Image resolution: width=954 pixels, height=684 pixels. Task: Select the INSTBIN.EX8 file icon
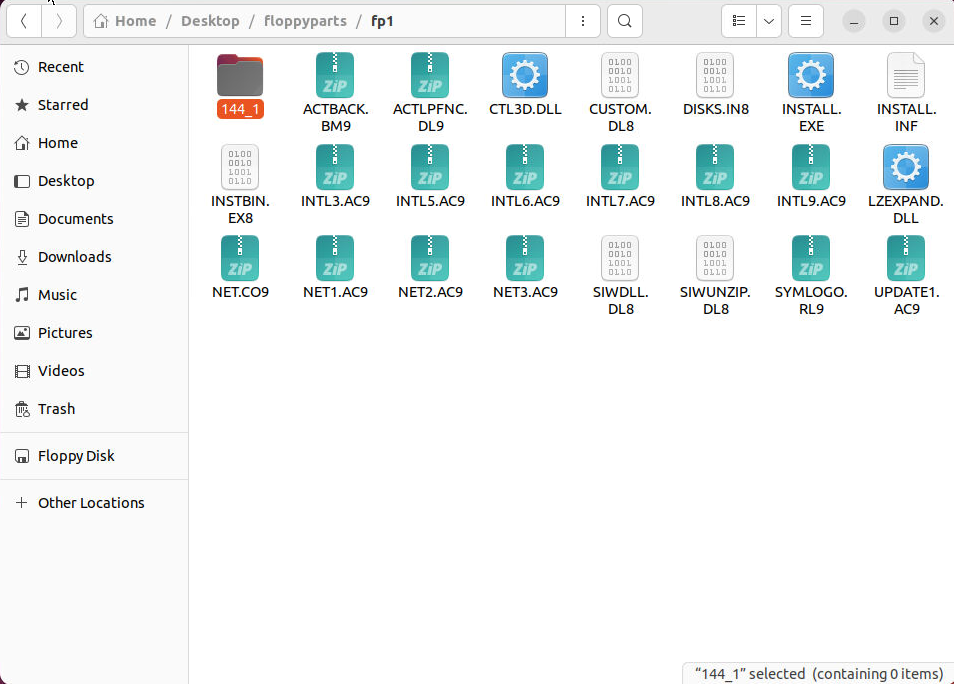point(239,167)
